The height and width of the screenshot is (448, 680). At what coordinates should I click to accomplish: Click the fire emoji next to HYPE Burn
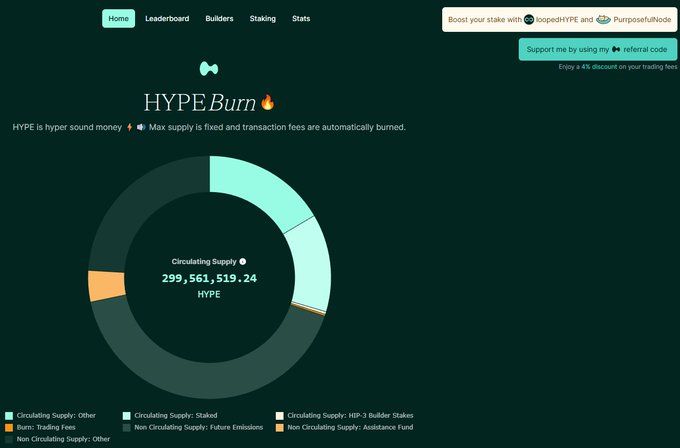(x=267, y=102)
